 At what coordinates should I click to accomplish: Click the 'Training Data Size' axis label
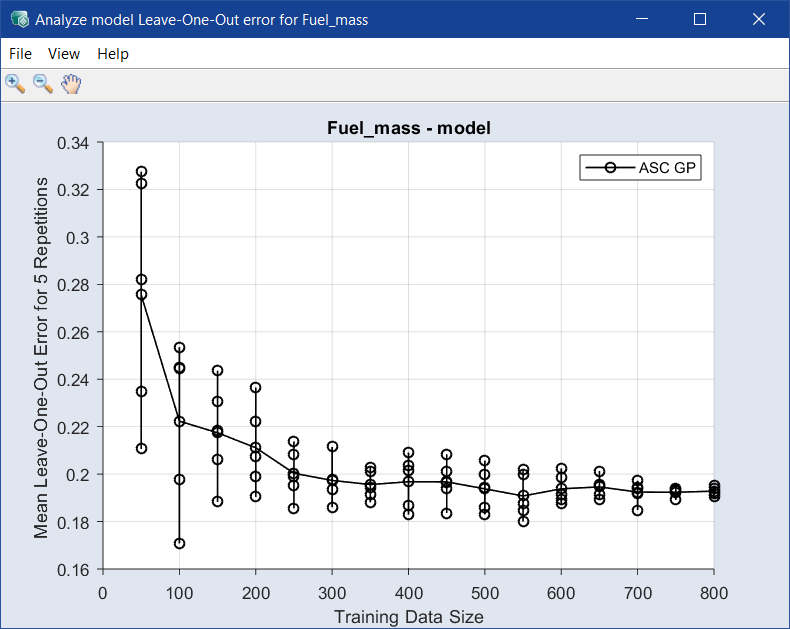pos(409,616)
